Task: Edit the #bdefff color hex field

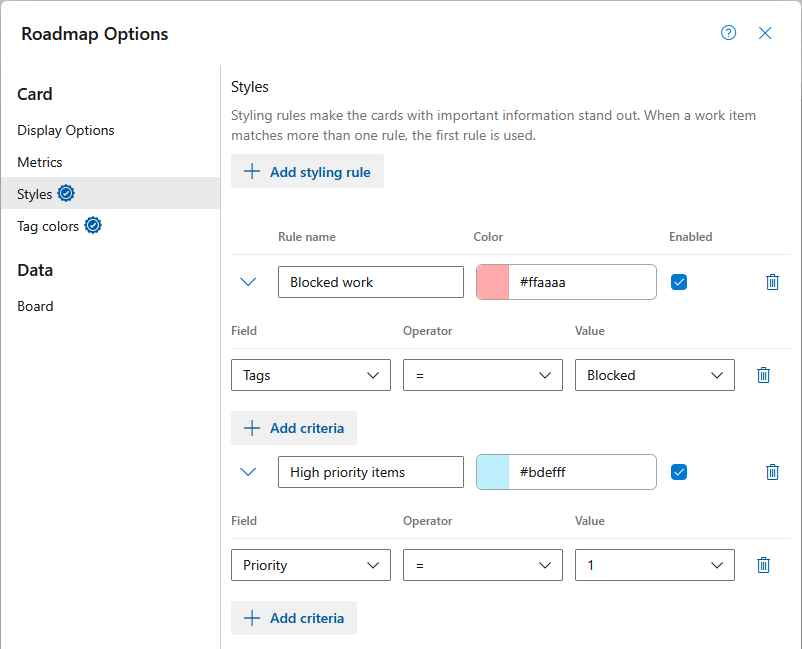Action: [x=583, y=472]
